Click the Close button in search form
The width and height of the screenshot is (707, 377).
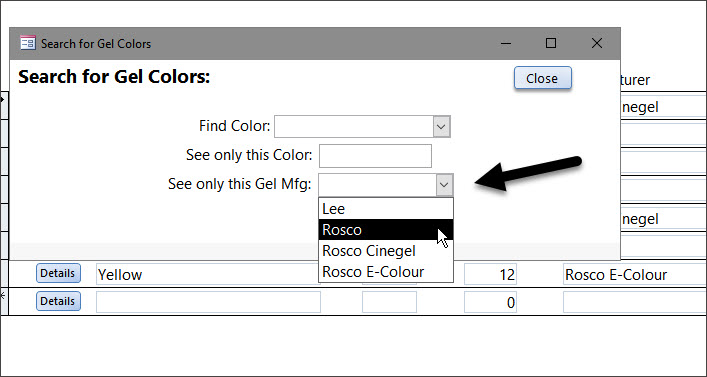(542, 78)
